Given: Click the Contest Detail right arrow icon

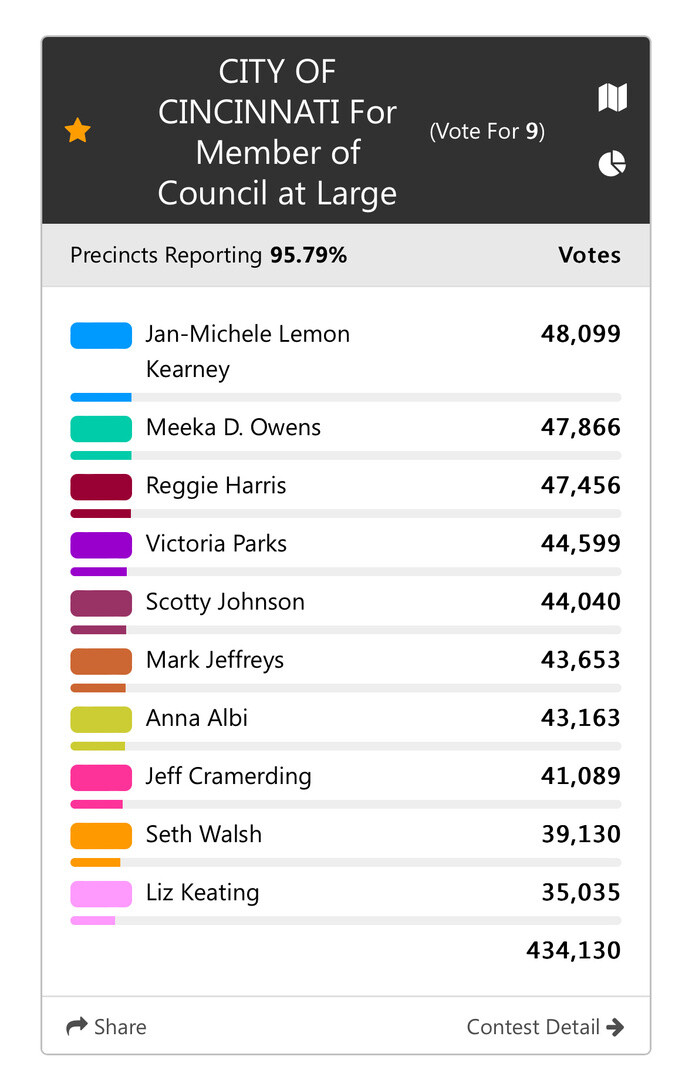Looking at the screenshot, I should pos(615,1027).
